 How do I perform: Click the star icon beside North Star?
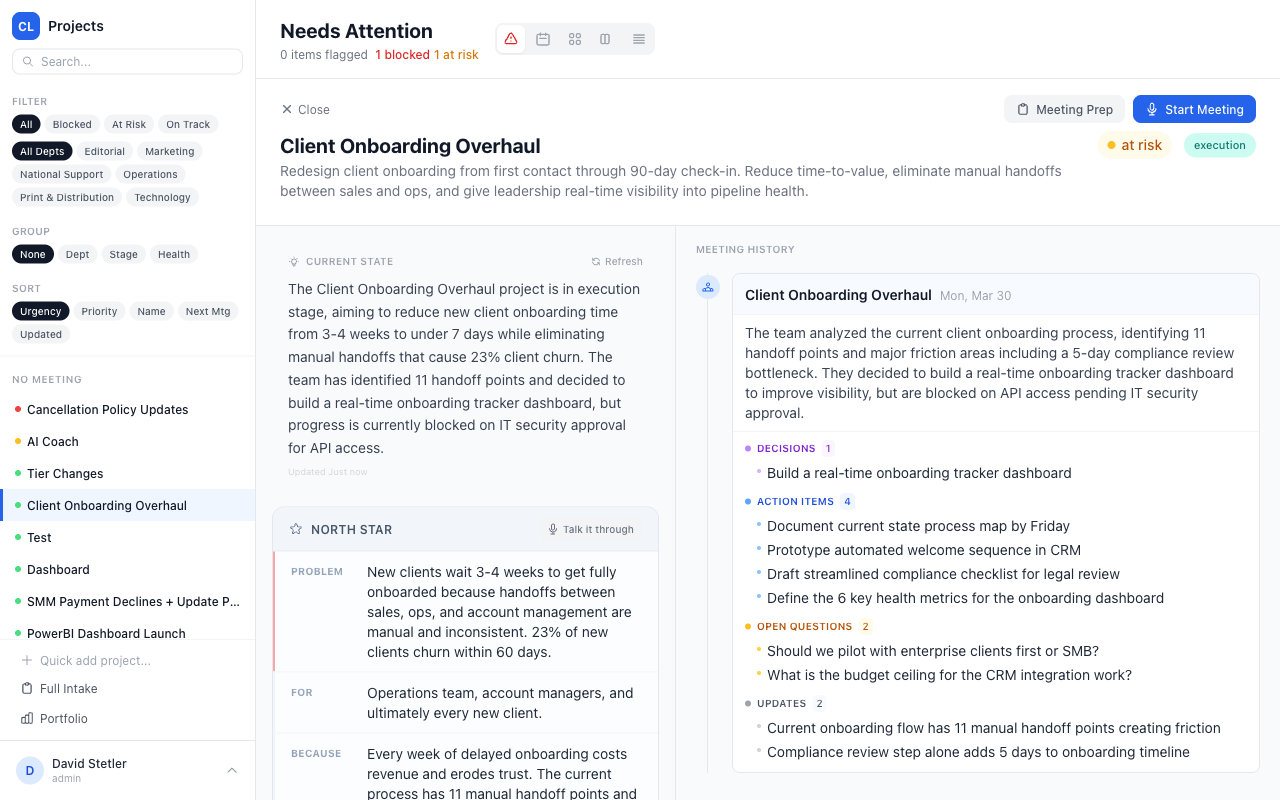point(296,529)
